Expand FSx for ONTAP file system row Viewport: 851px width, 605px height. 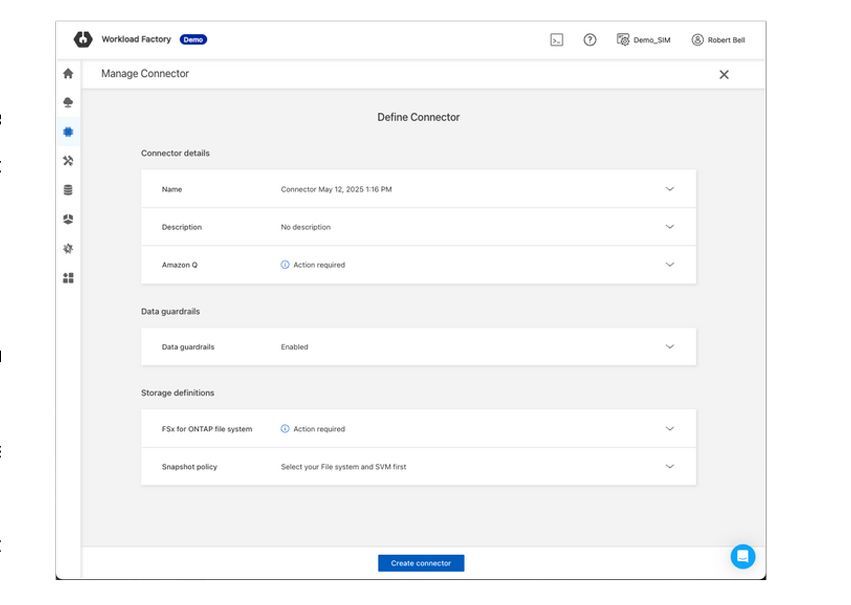669,429
